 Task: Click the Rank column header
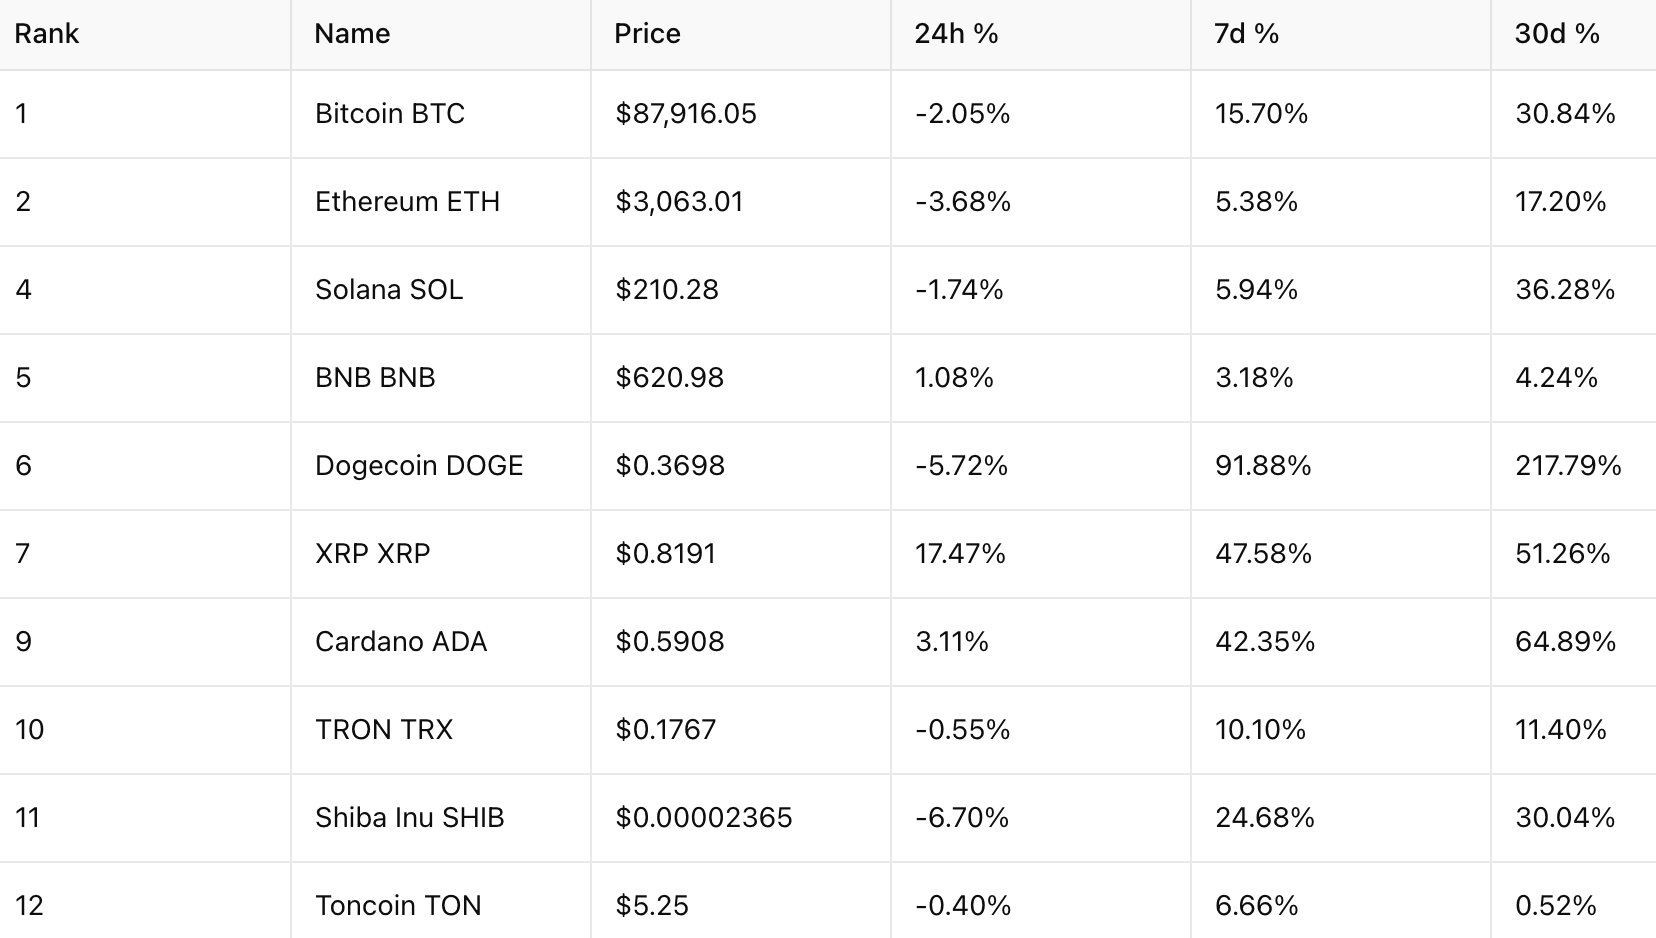(46, 34)
